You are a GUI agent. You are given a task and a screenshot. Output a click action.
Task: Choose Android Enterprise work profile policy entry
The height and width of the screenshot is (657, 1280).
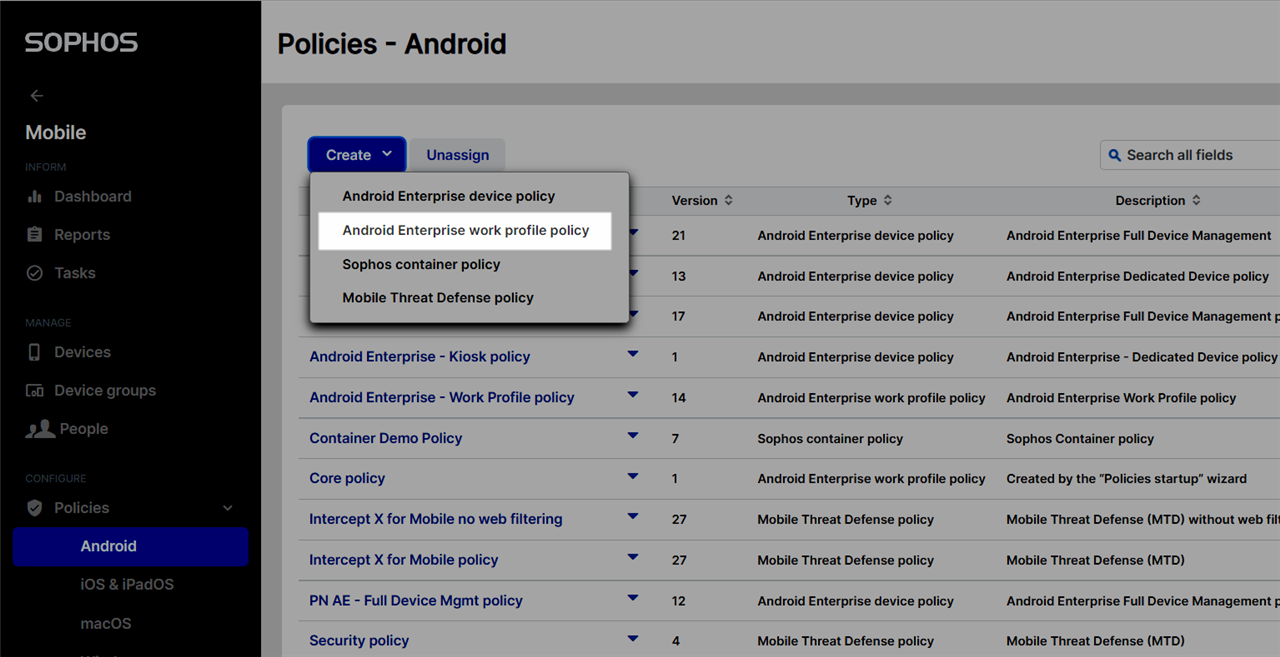click(x=466, y=230)
